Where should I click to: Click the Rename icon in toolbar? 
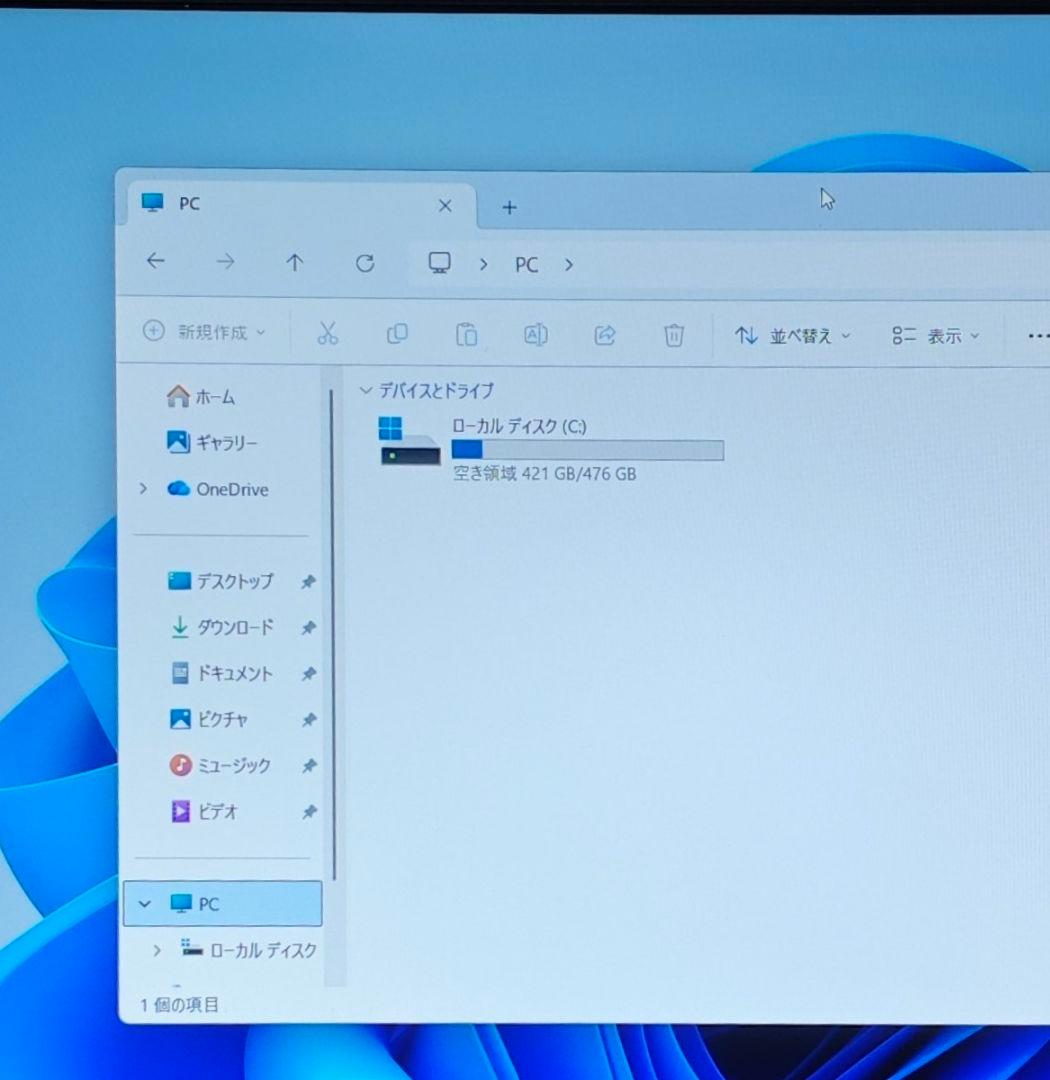coord(535,335)
